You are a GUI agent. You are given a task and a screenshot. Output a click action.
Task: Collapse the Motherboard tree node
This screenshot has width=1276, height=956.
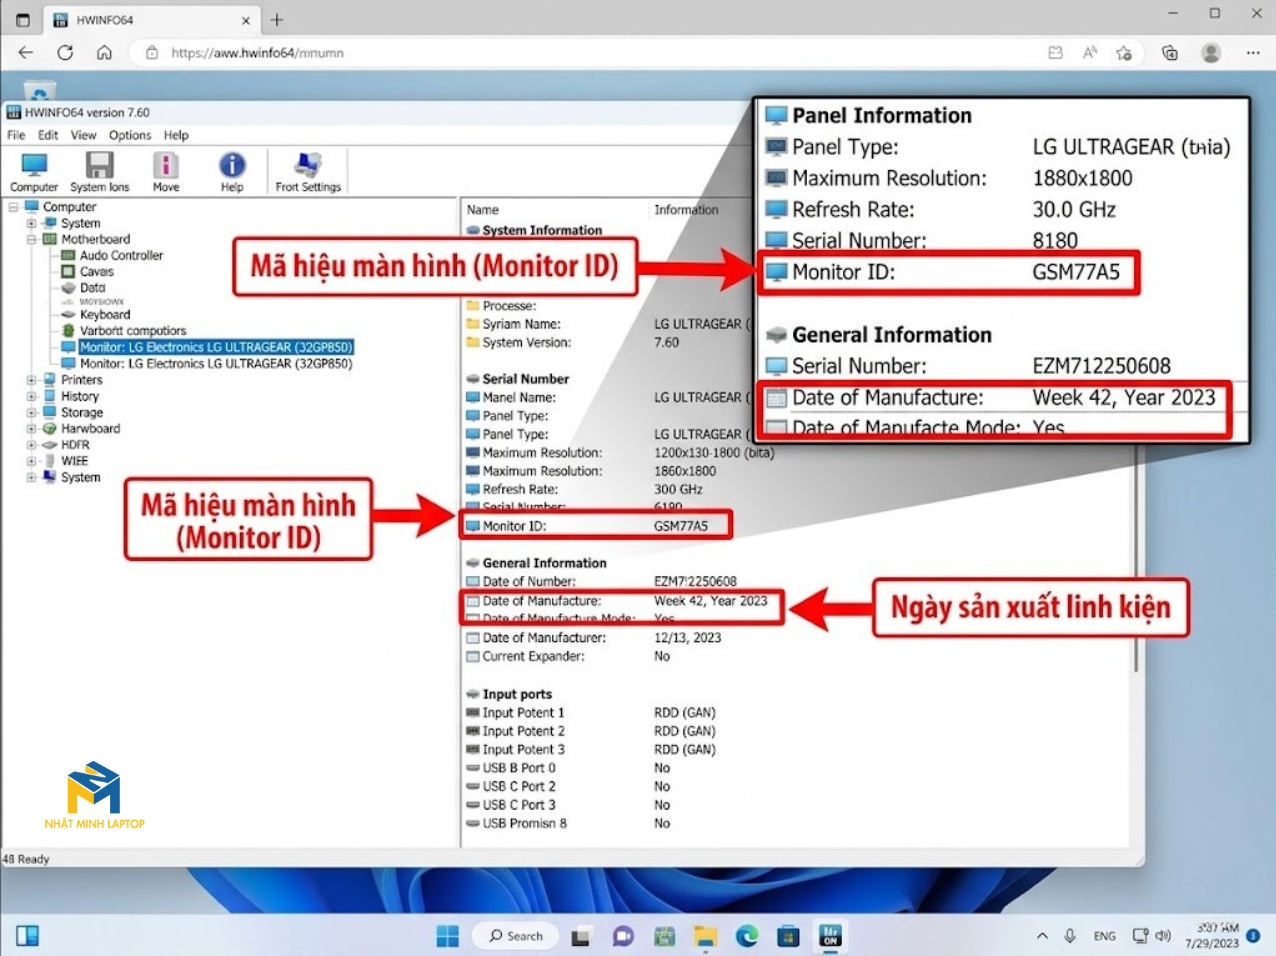(31, 239)
